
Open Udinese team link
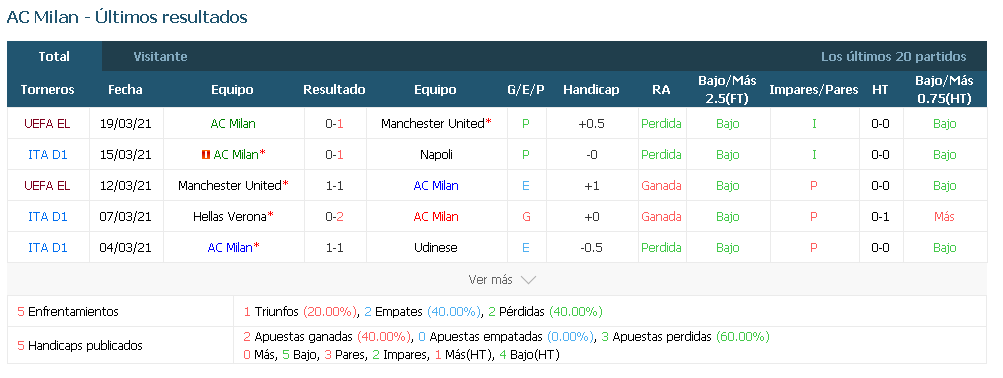pyautogui.click(x=436, y=248)
